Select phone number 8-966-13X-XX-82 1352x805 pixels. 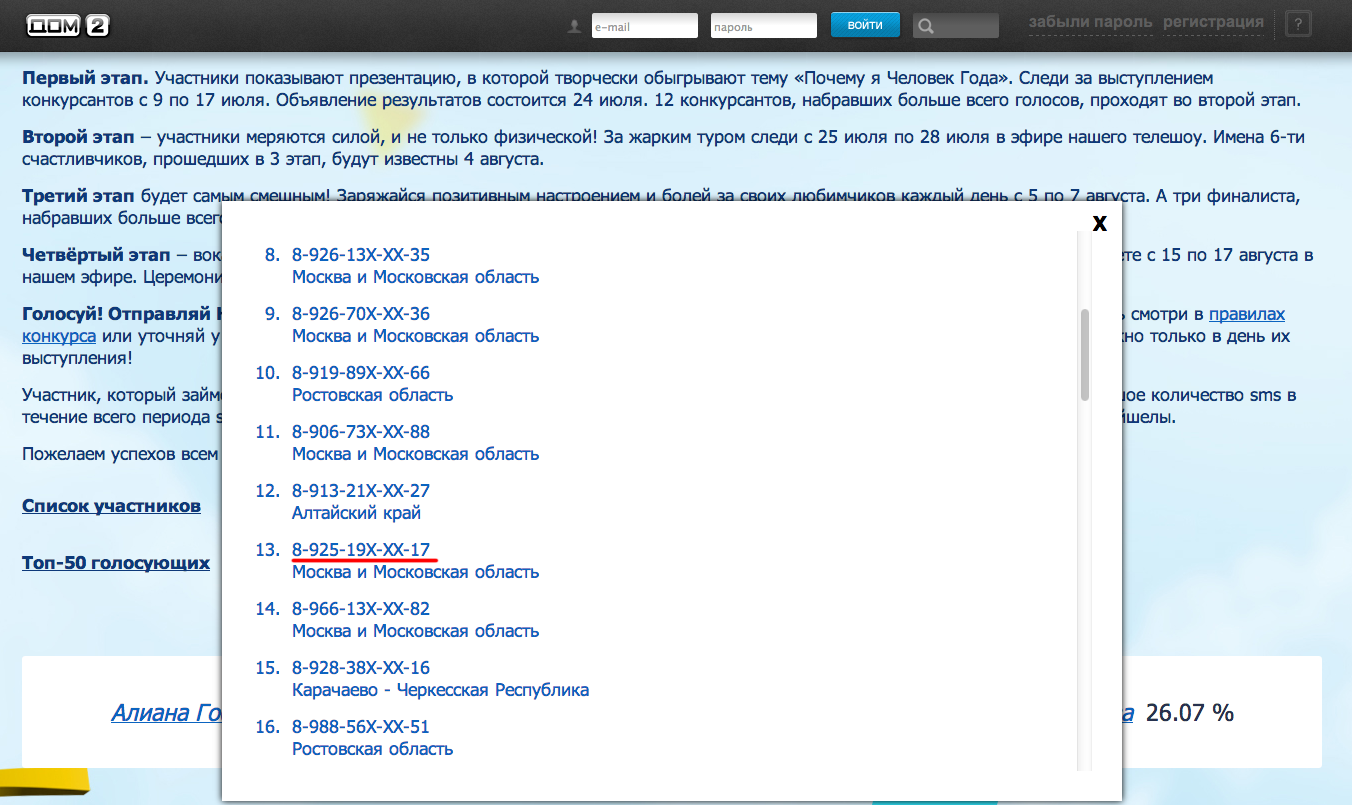(x=361, y=609)
